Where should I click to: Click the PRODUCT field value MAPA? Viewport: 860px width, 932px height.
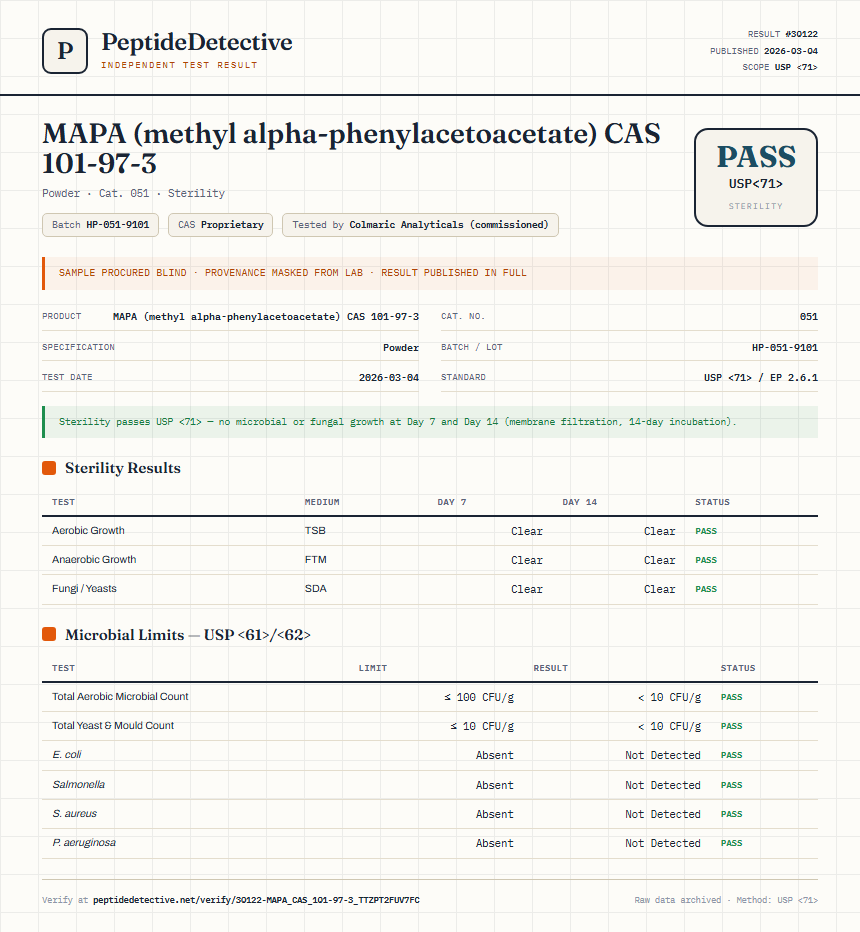coord(266,317)
